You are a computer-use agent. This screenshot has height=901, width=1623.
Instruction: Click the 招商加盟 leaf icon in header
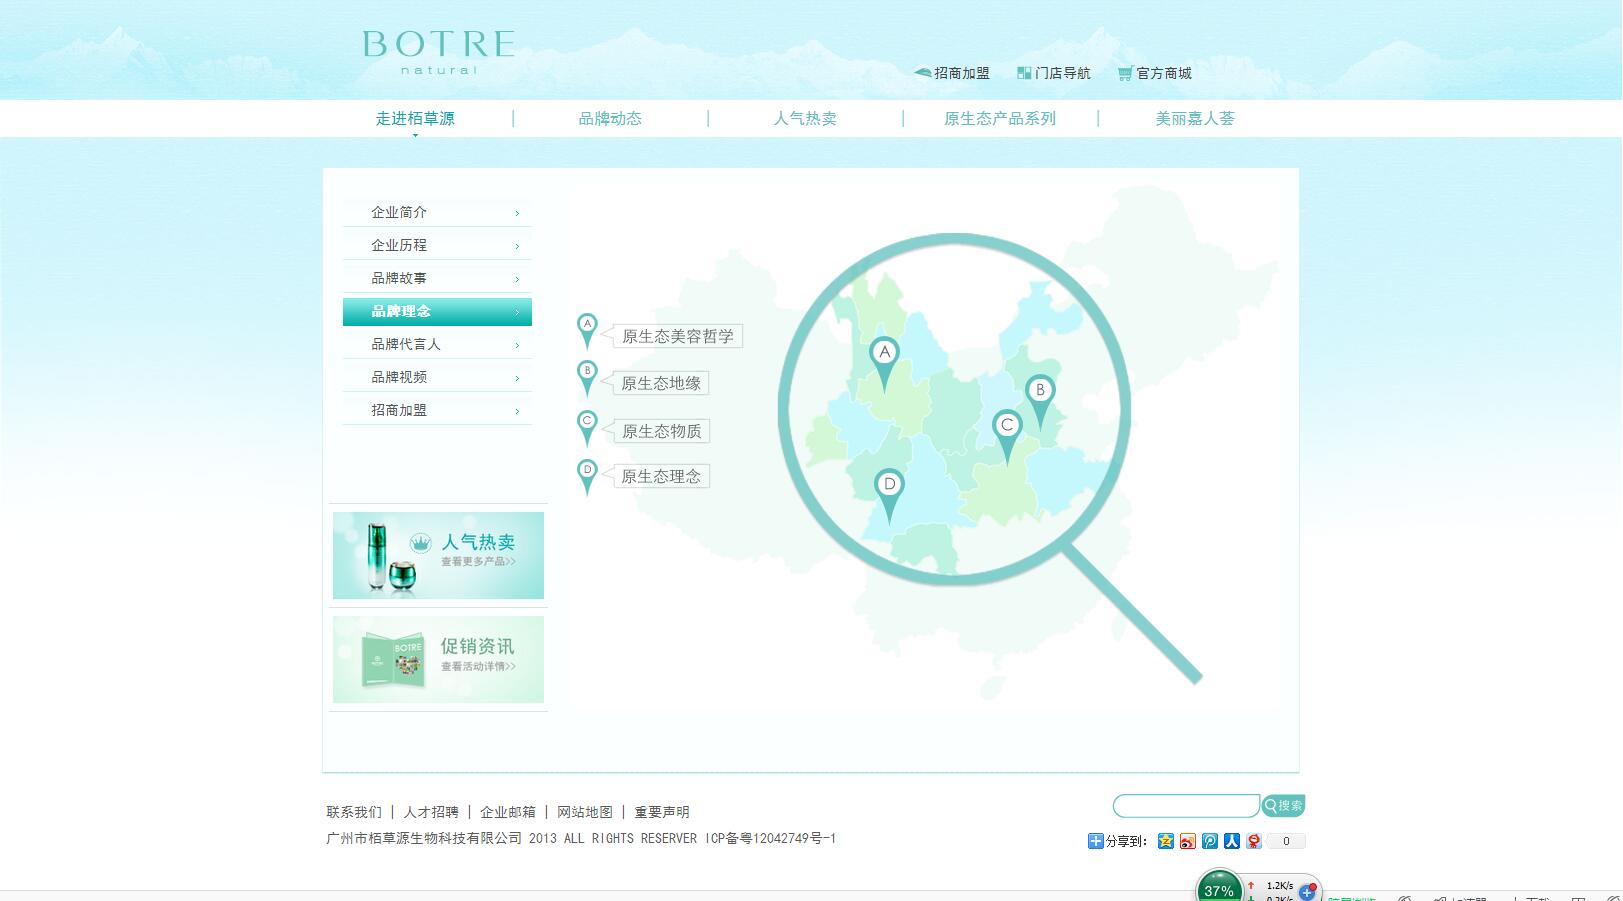pos(921,72)
